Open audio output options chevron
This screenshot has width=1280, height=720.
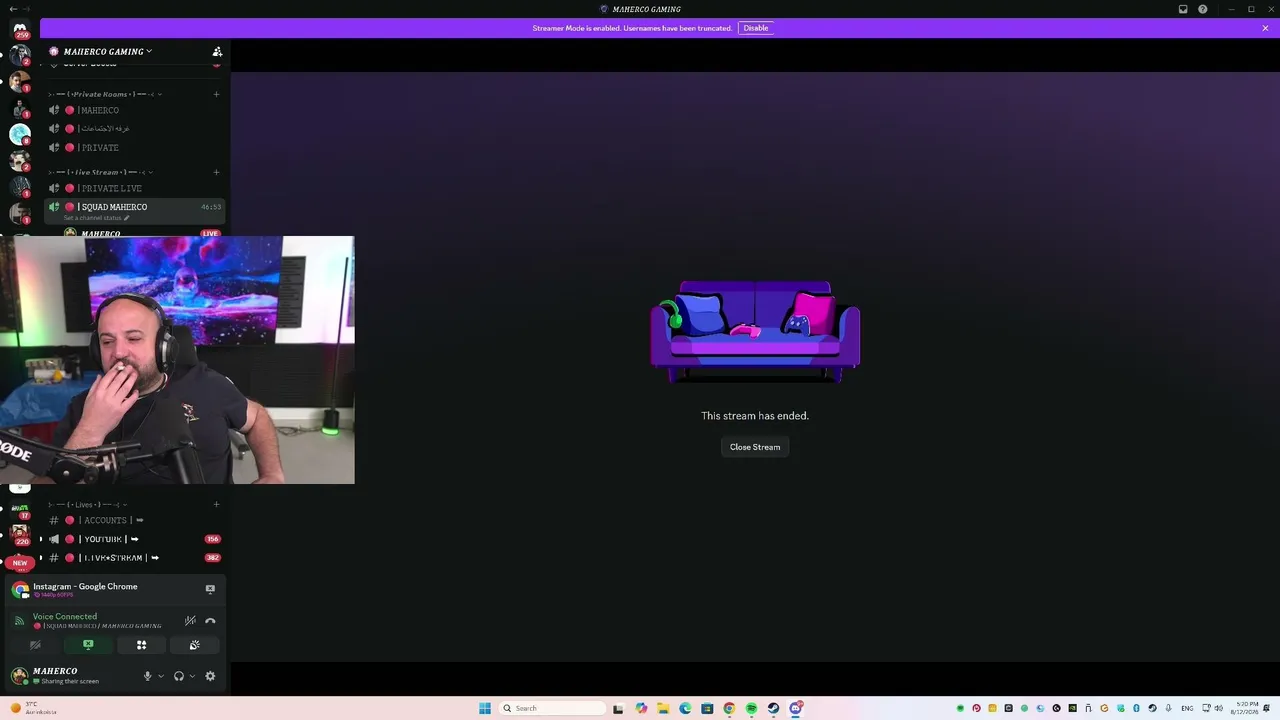coord(192,676)
